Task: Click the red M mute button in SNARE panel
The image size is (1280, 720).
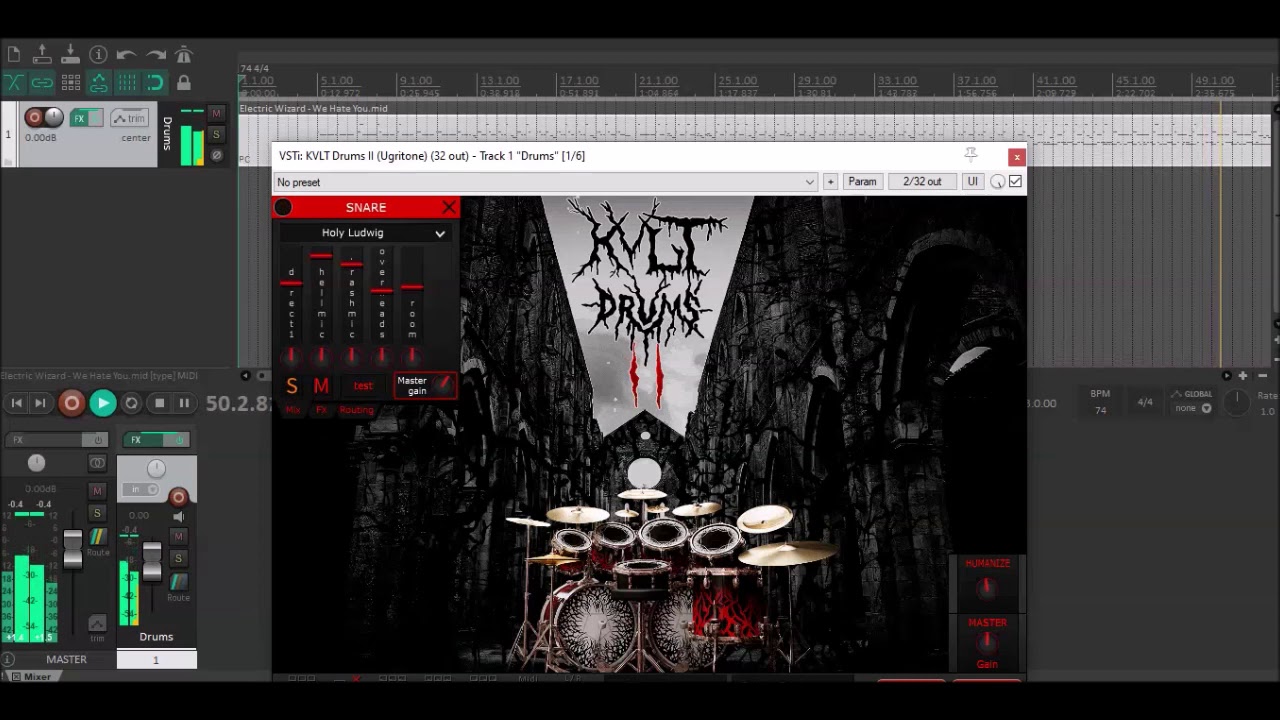Action: [x=321, y=386]
